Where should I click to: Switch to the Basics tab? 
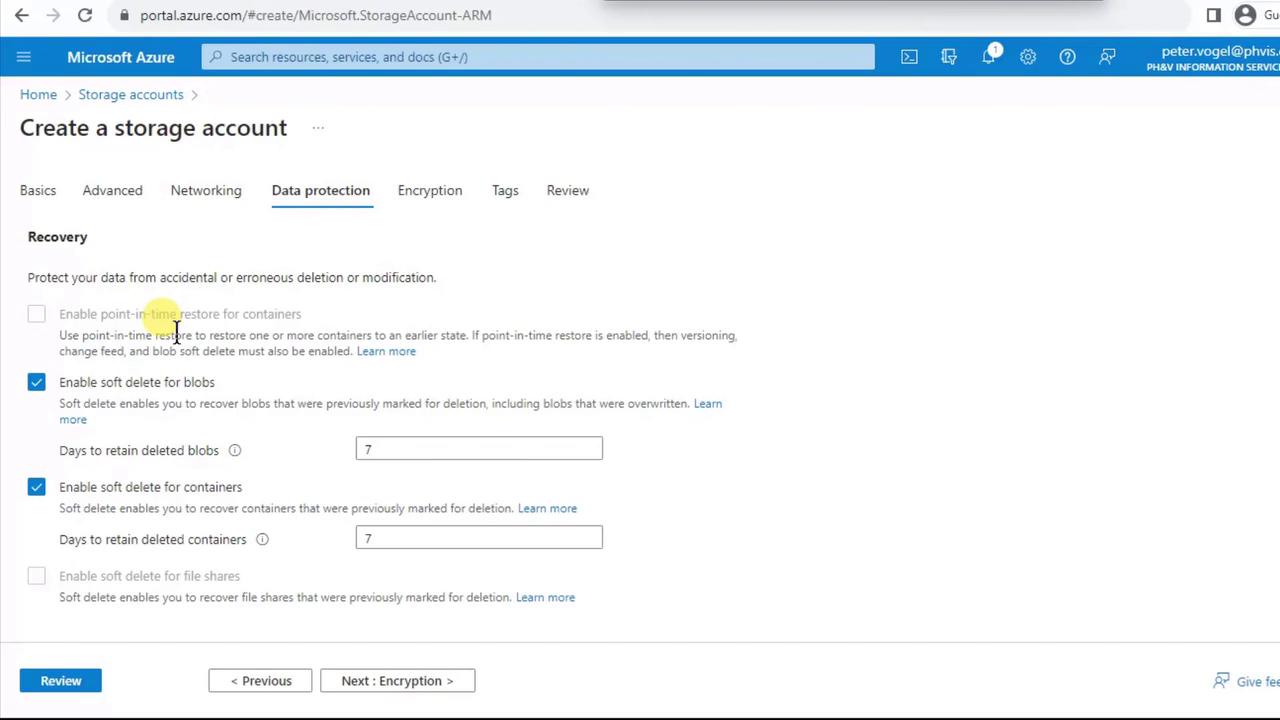pyautogui.click(x=38, y=190)
